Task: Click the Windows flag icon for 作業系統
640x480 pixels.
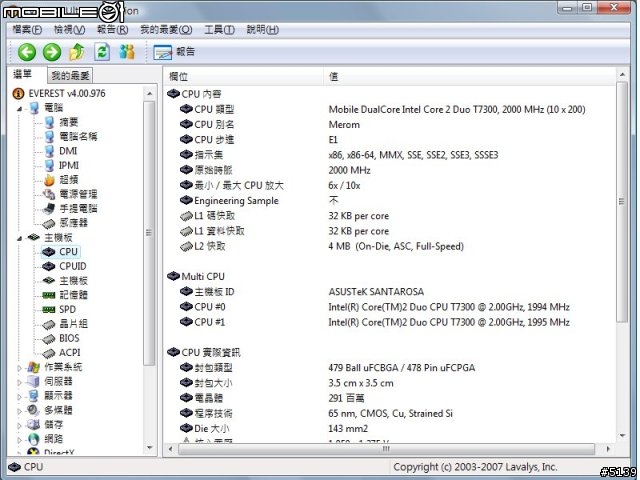Action: click(x=33, y=367)
